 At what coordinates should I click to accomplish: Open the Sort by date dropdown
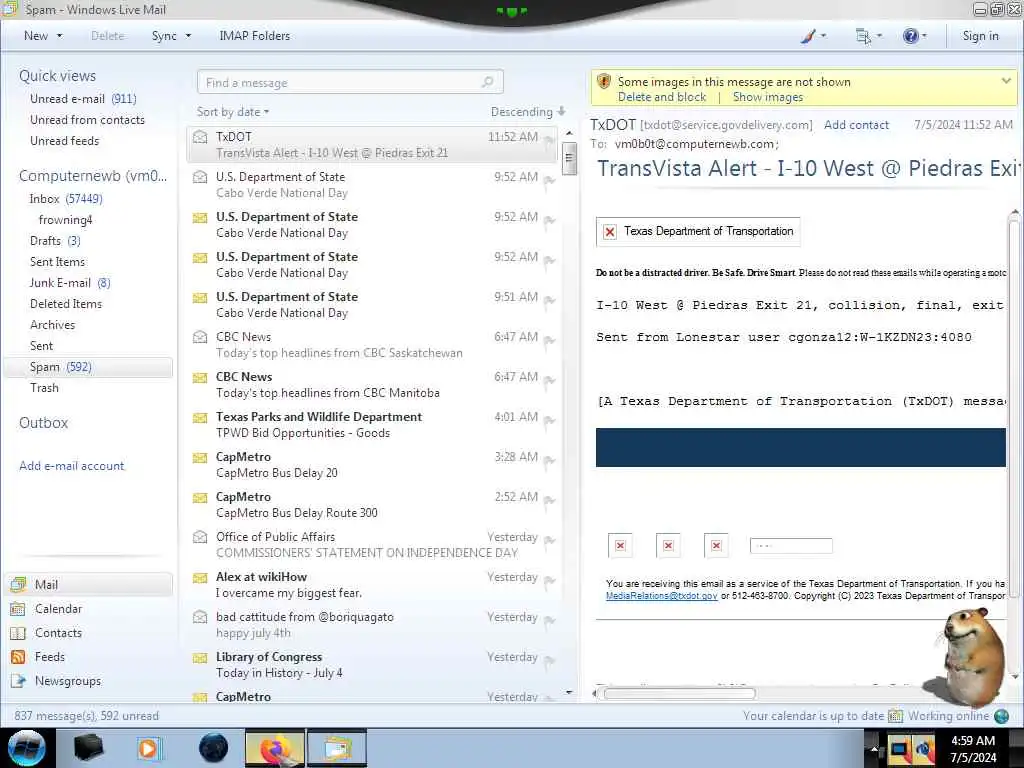pos(233,112)
